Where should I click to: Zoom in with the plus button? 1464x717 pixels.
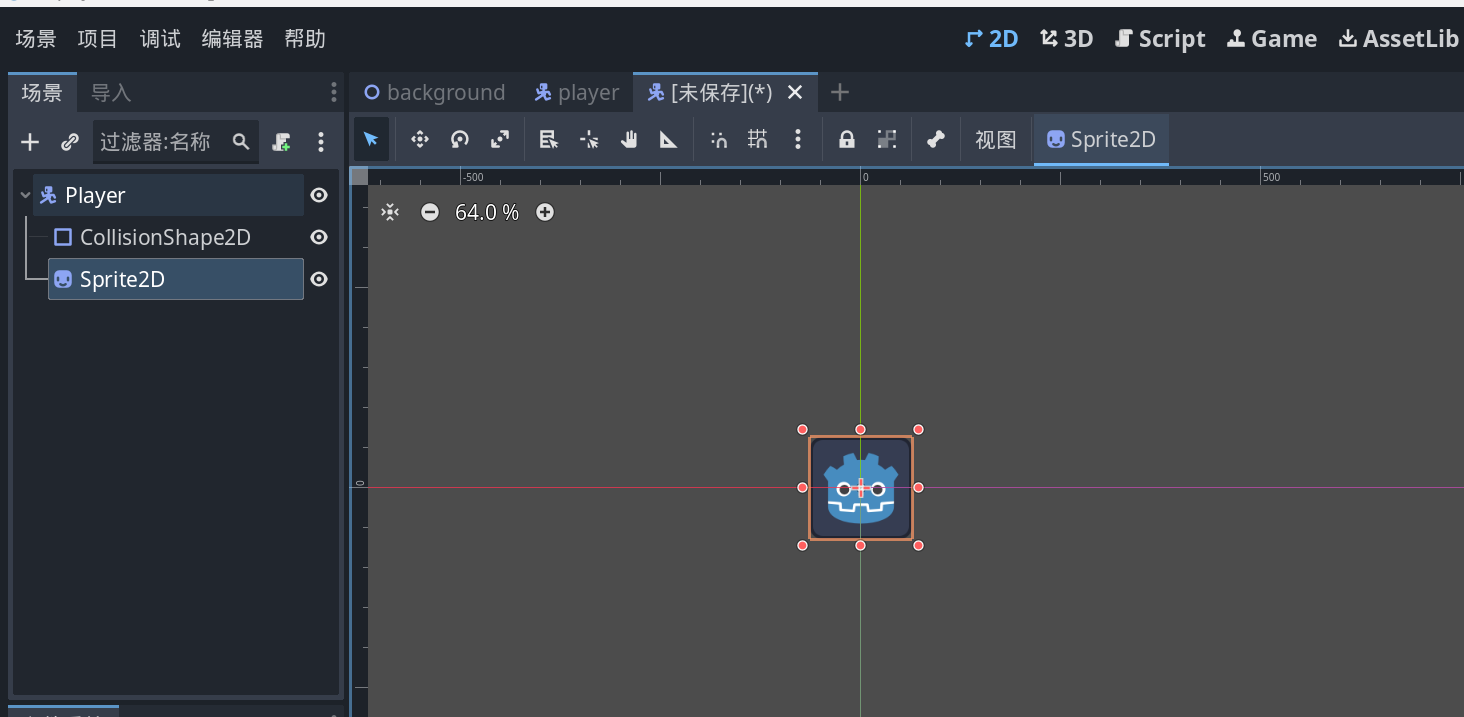[x=545, y=212]
